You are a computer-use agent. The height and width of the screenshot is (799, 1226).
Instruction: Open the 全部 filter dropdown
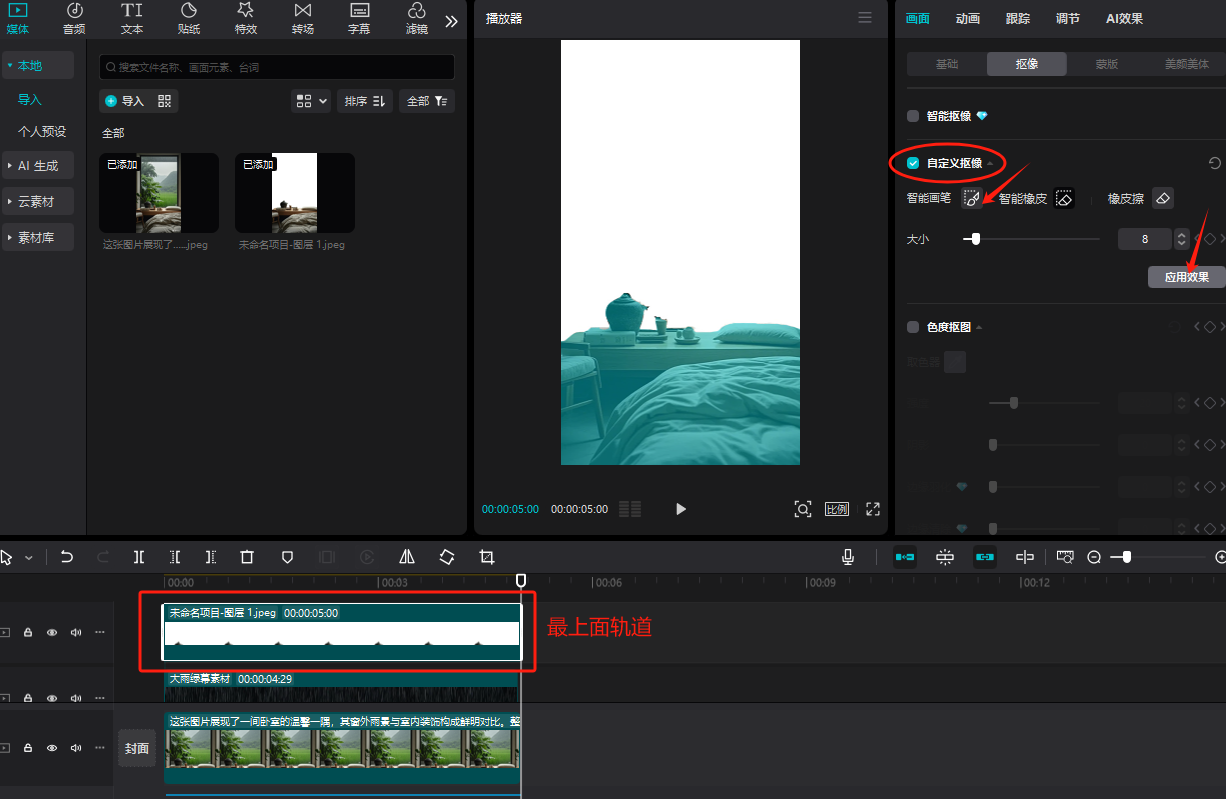(427, 101)
